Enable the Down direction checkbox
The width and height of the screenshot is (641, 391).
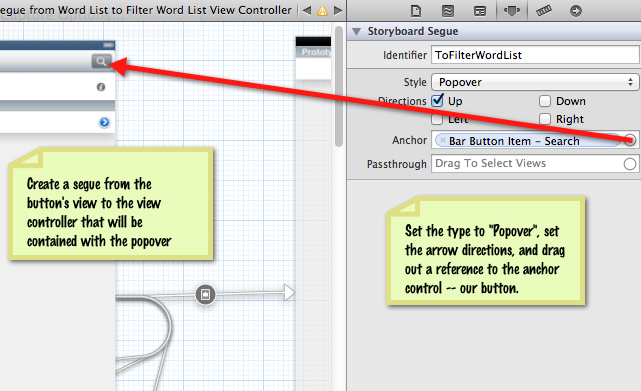[x=545, y=101]
